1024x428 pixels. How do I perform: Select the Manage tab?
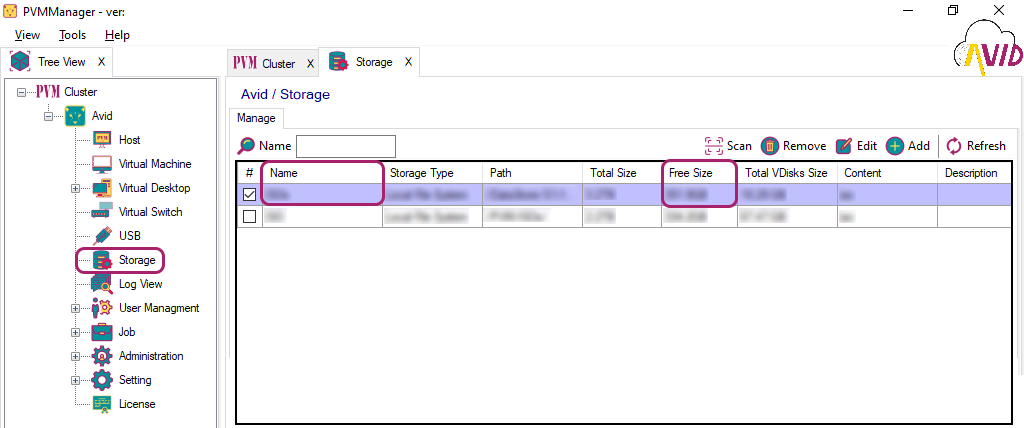click(x=256, y=118)
